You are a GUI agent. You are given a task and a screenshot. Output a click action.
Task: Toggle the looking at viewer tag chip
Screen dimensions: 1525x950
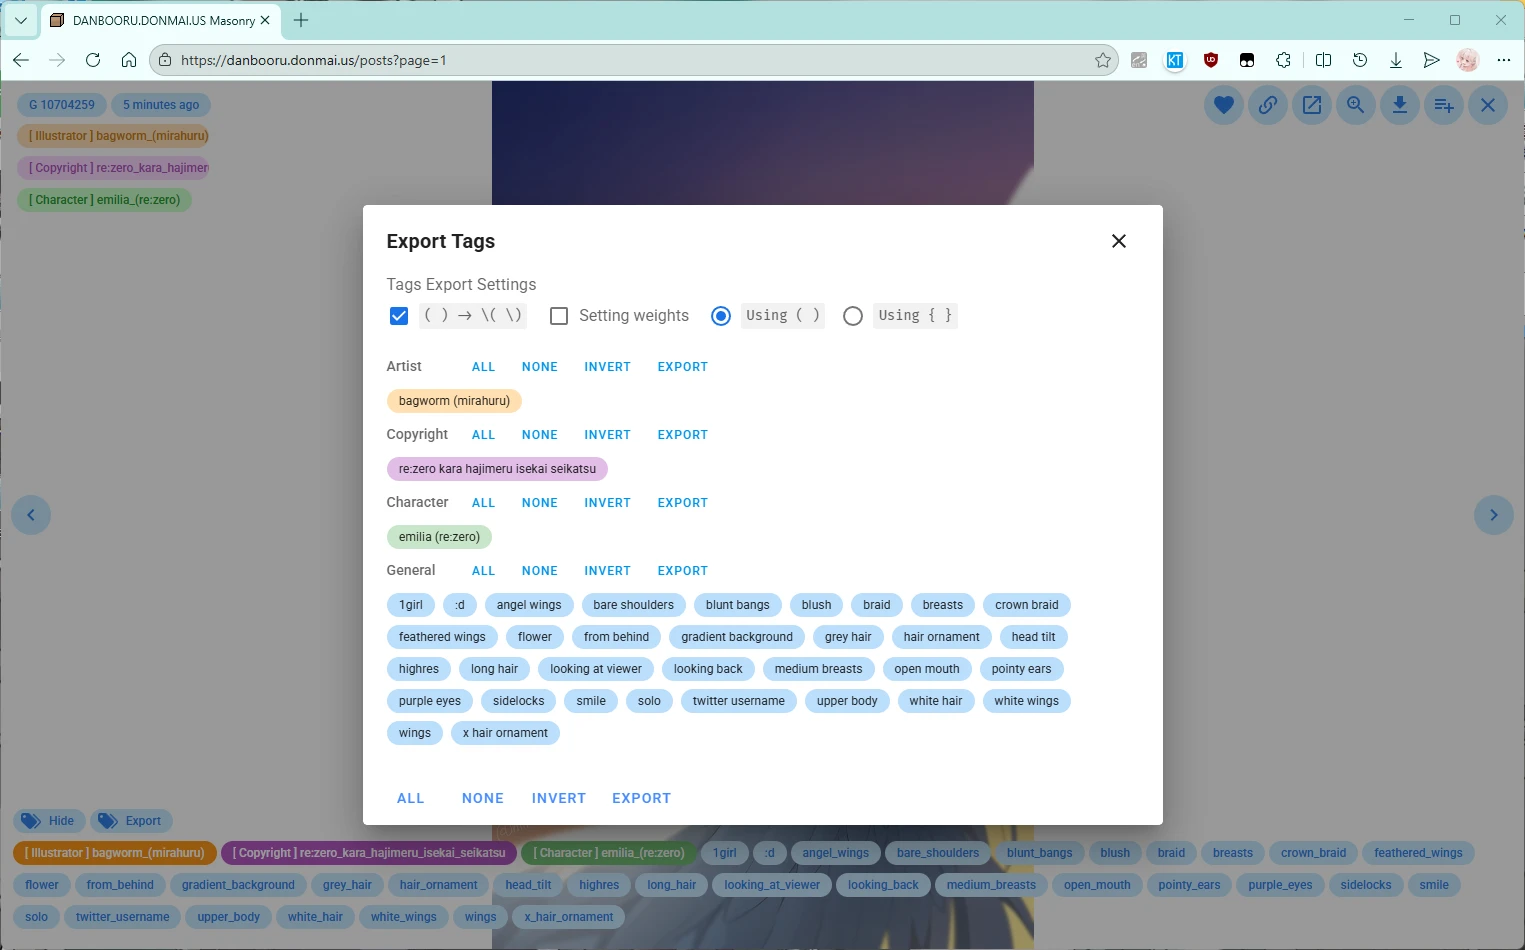(596, 669)
